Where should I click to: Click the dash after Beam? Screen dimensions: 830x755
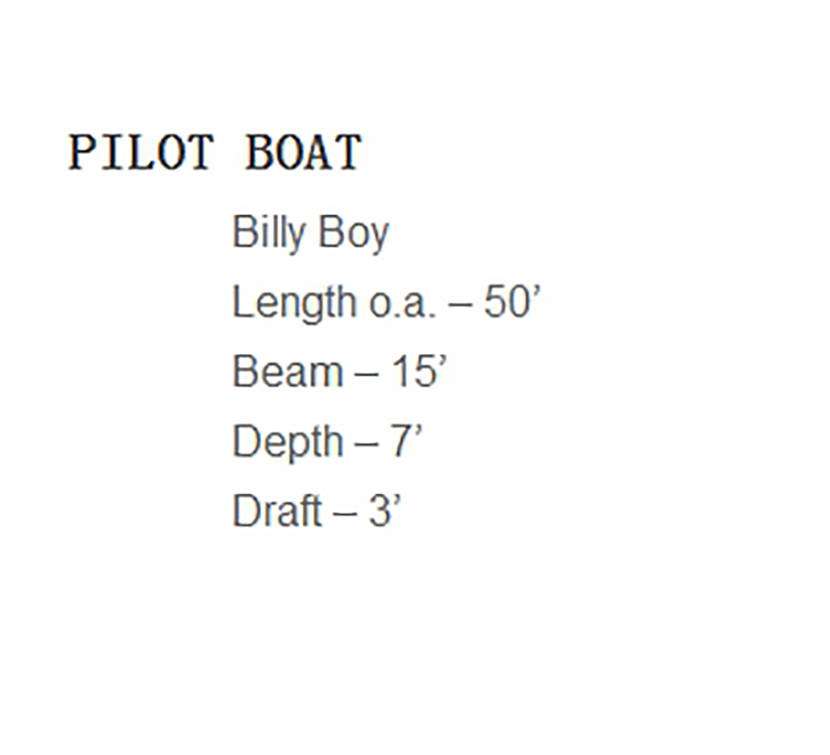click(367, 372)
